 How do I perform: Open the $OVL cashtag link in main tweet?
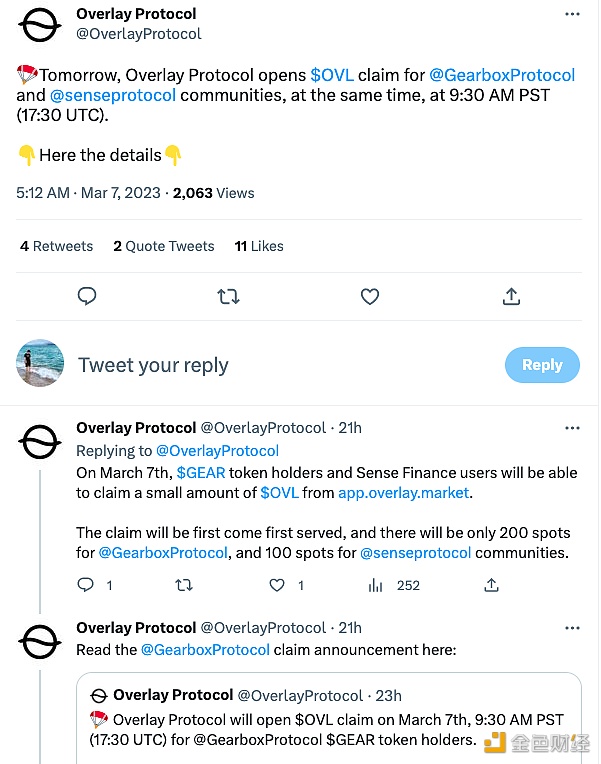[x=339, y=75]
